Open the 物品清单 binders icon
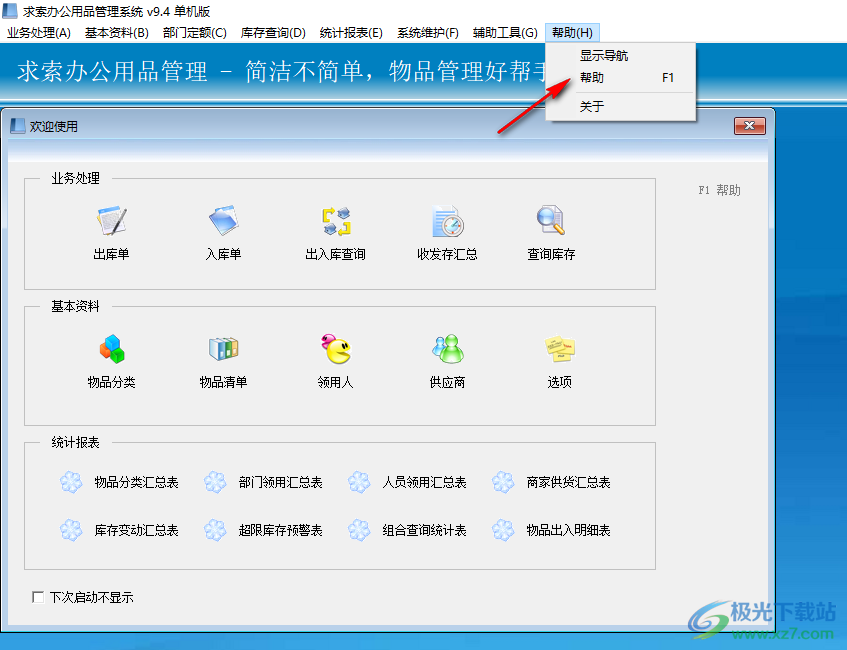 tap(224, 349)
